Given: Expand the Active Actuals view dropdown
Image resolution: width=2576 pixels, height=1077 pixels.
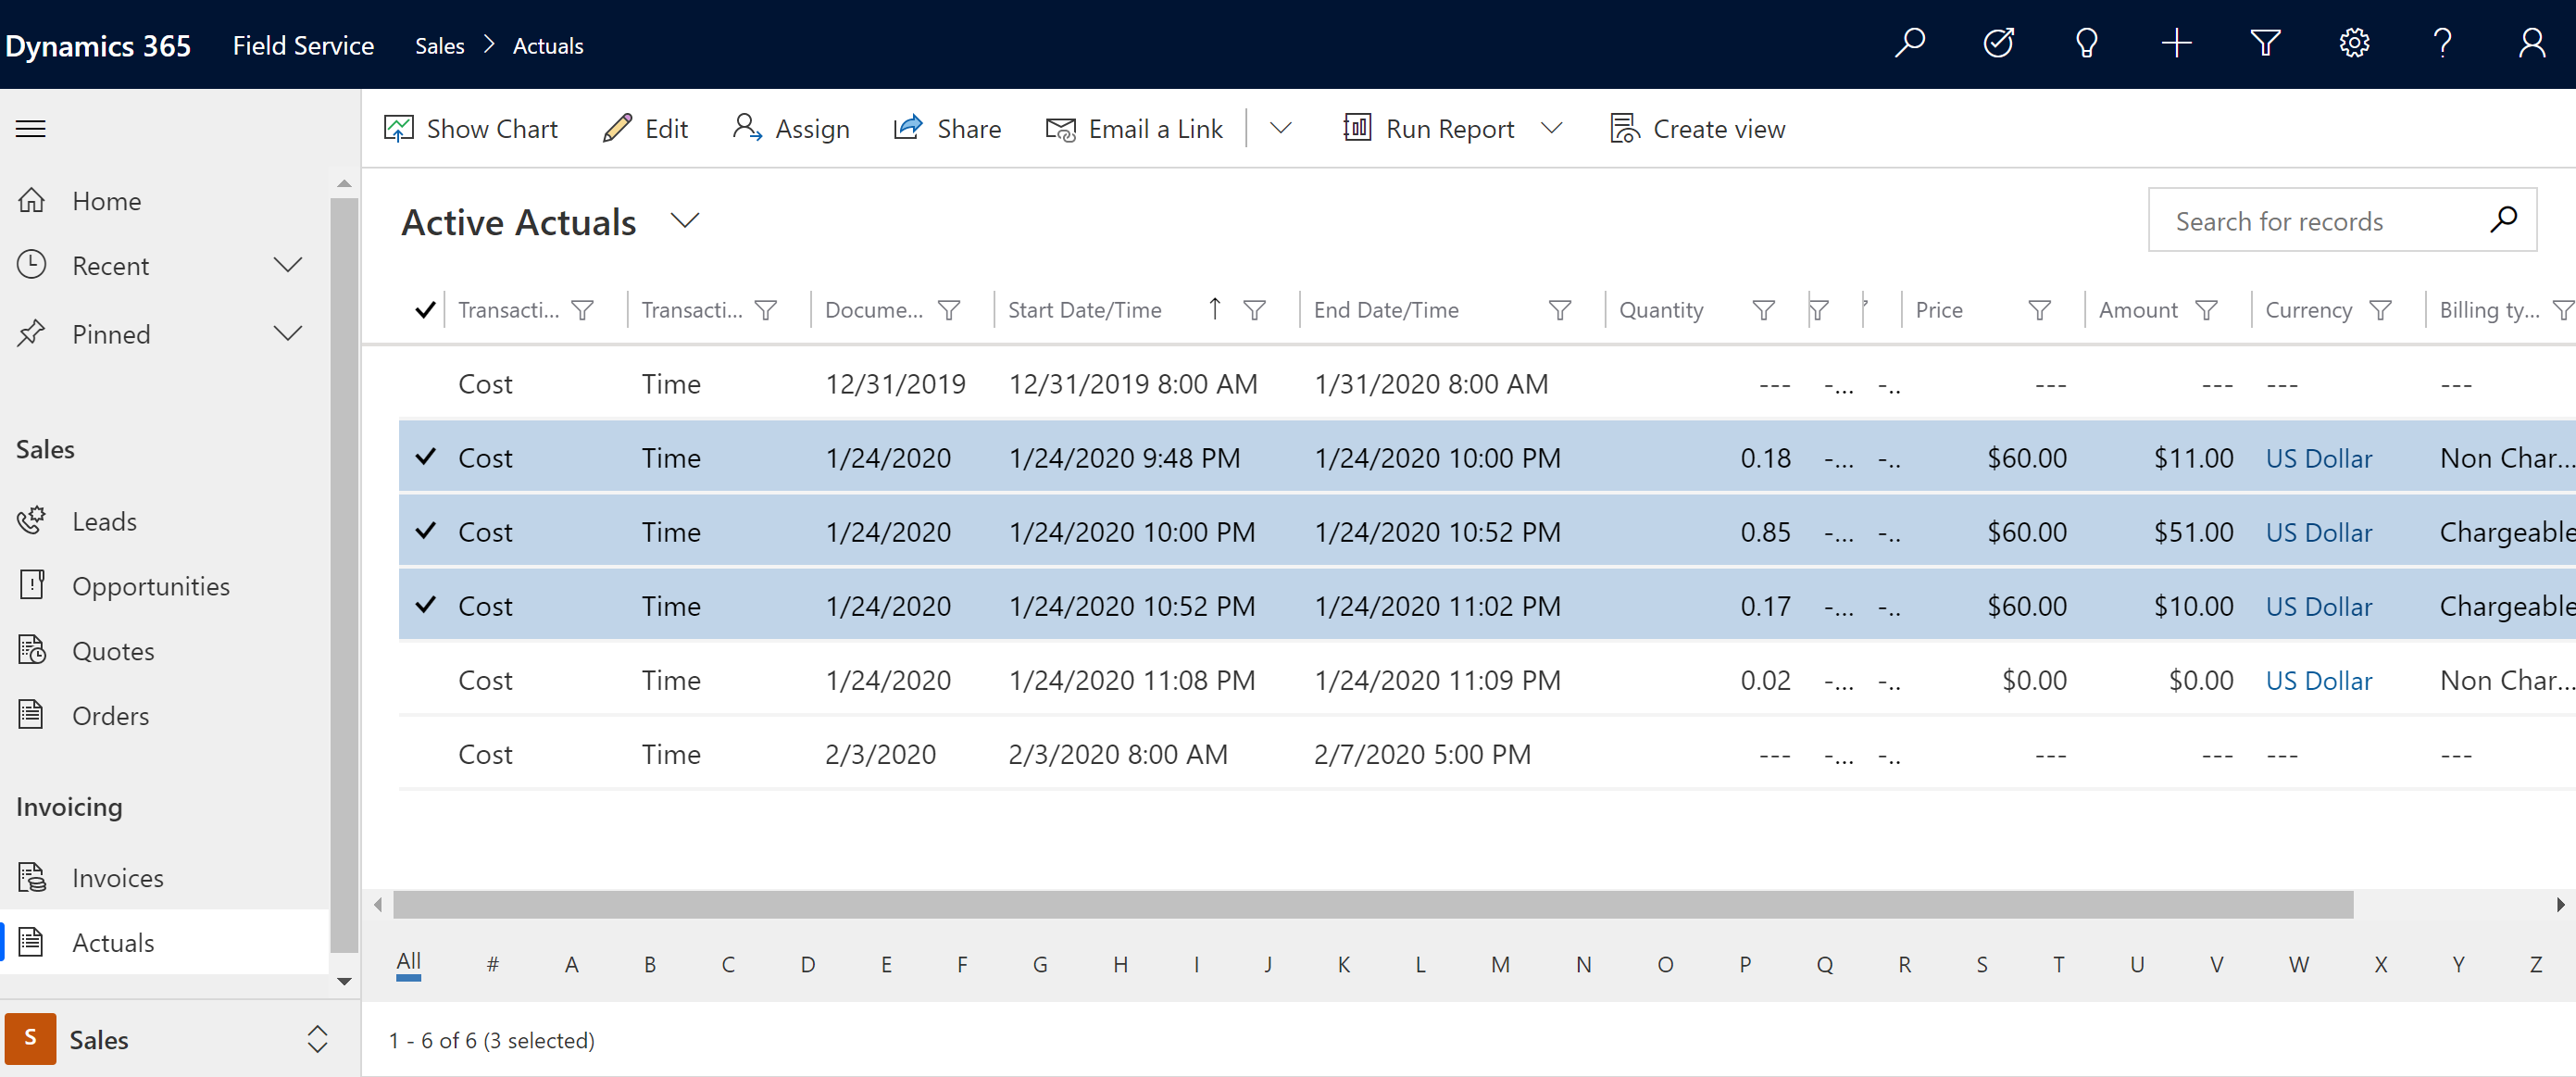Looking at the screenshot, I should click(x=687, y=220).
